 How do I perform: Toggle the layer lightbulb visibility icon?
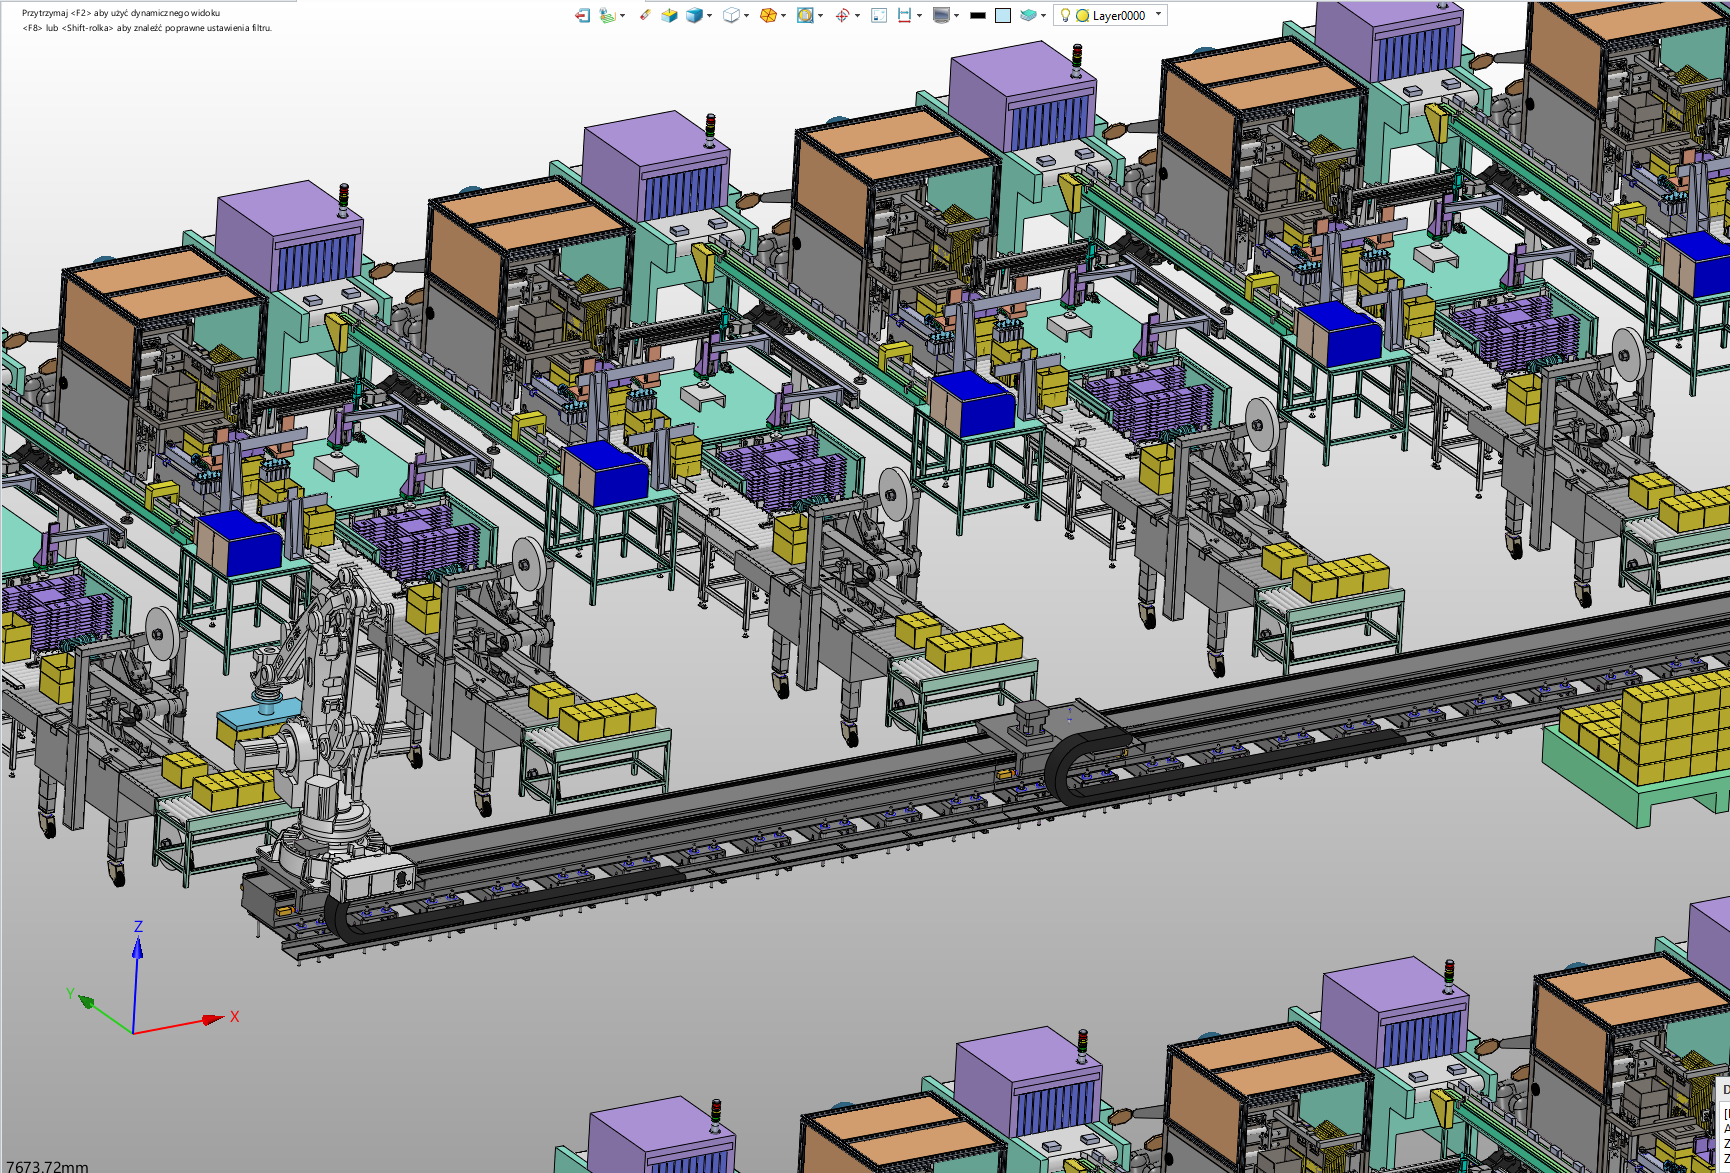point(1065,15)
